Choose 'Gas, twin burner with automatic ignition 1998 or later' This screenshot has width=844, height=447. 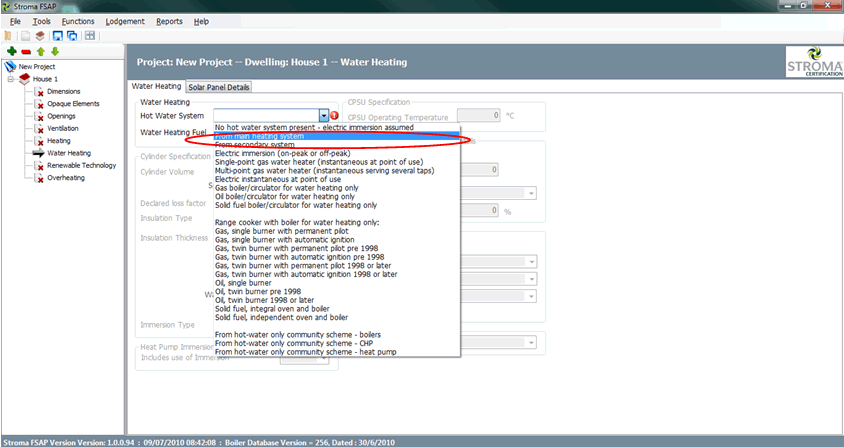click(337, 274)
